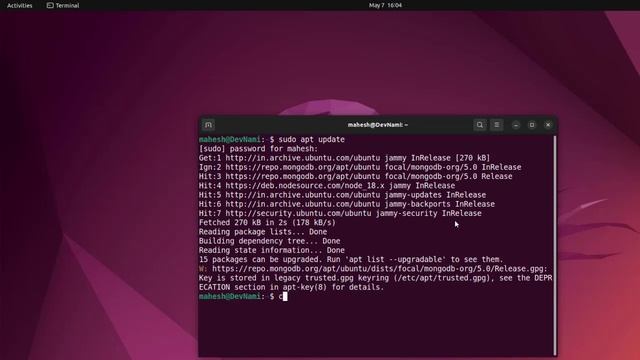The image size is (640, 360).
Task: Open the Terminal app menu in top bar
Action: pos(63,5)
